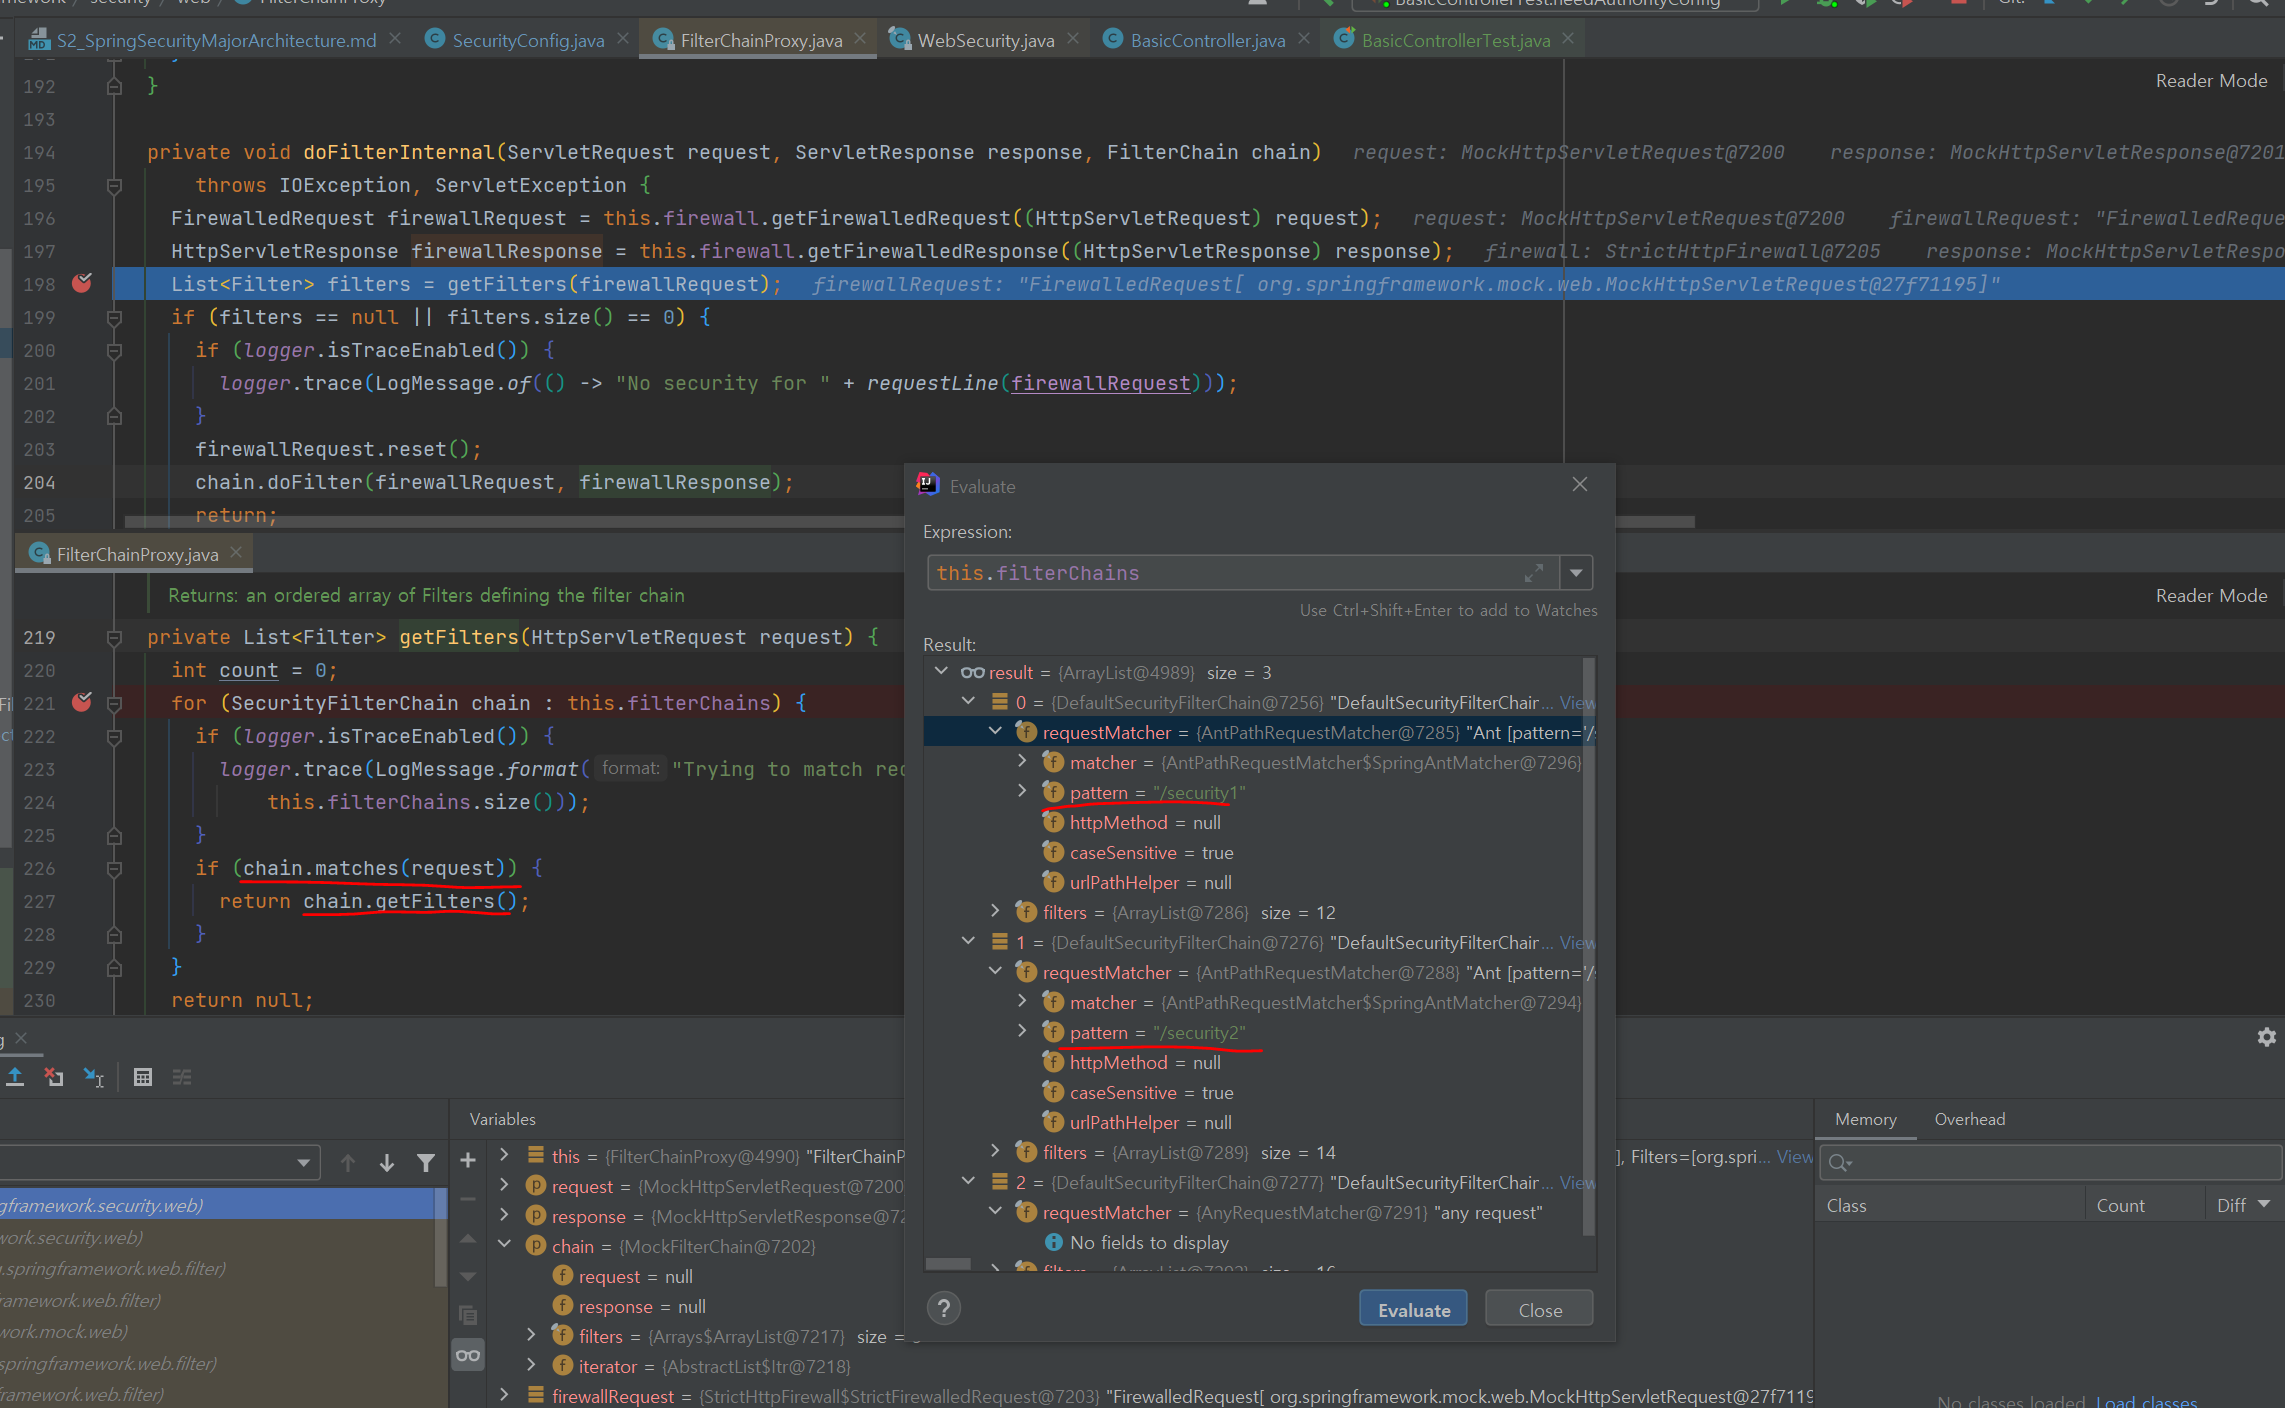The width and height of the screenshot is (2285, 1408).
Task: Click the filter frames funnel icon
Action: [426, 1163]
